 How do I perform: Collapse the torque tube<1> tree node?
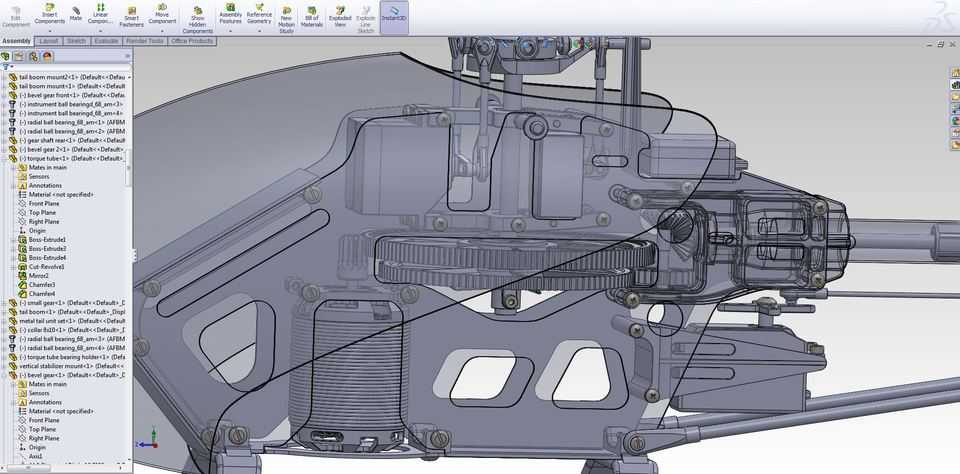coord(5,159)
